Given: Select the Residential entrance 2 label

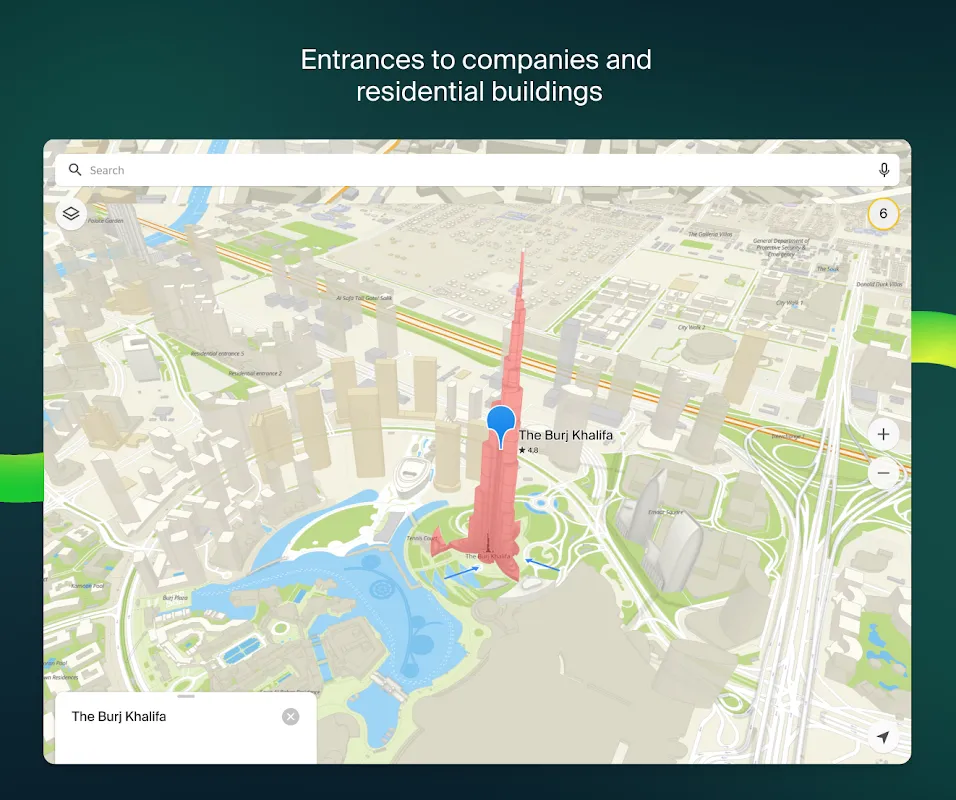Looking at the screenshot, I should pyautogui.click(x=255, y=373).
